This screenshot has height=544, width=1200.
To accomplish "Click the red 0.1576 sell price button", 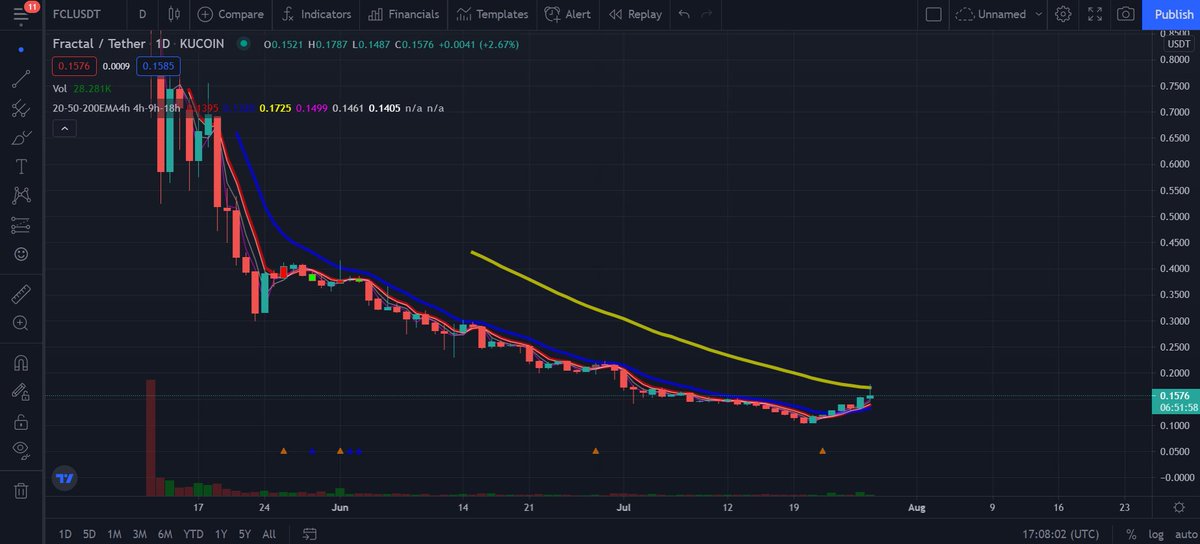I will click(x=75, y=66).
